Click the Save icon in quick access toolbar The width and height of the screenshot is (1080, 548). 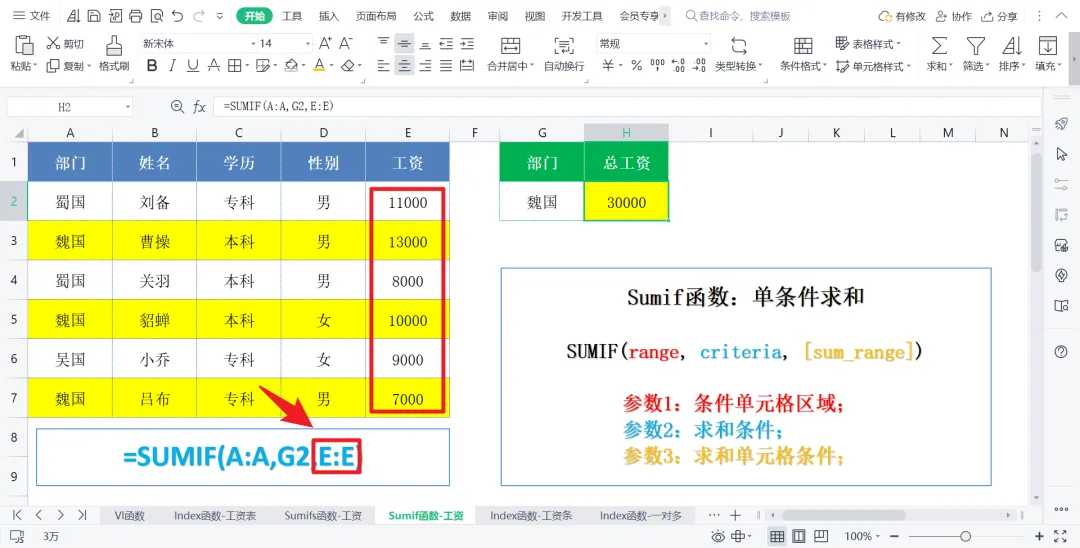[94, 15]
